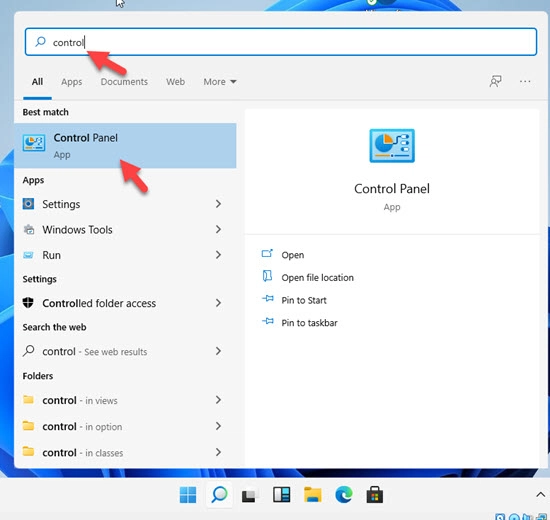Click the folder icon for control in views

point(28,399)
